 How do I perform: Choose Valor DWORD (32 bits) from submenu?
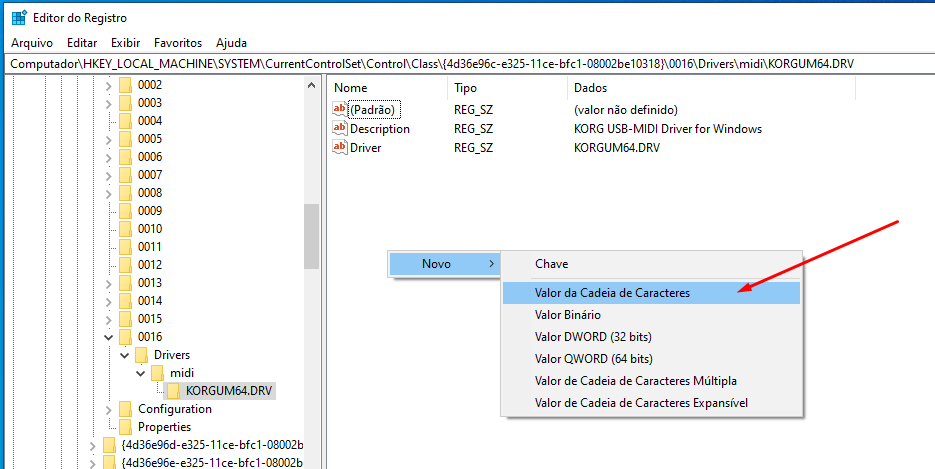(x=593, y=337)
